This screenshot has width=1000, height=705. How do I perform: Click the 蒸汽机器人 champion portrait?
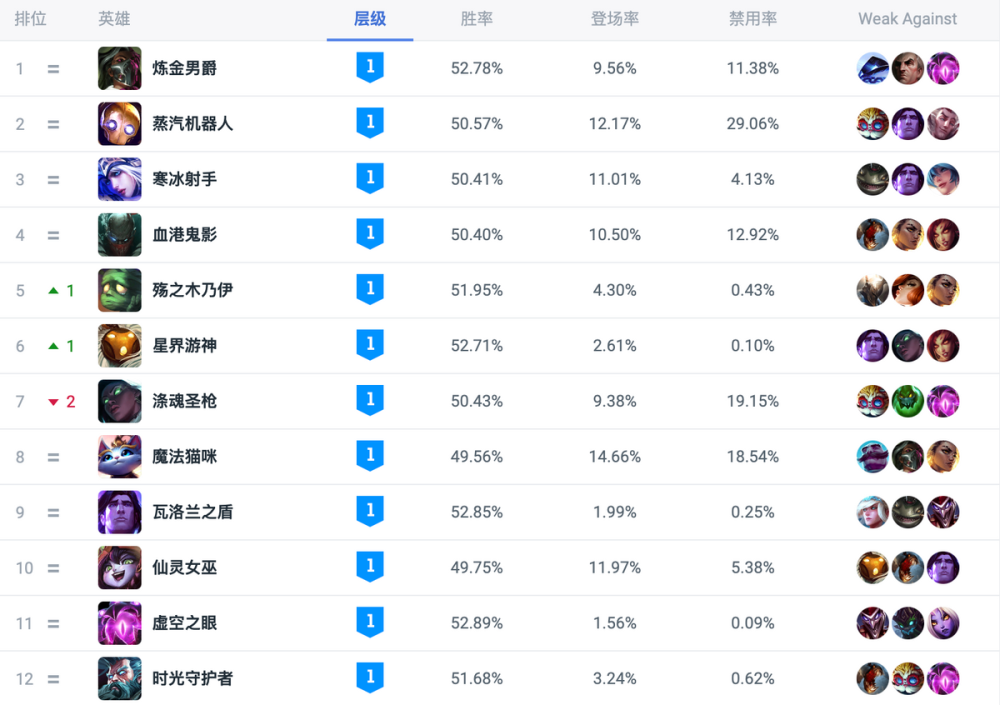click(120, 124)
